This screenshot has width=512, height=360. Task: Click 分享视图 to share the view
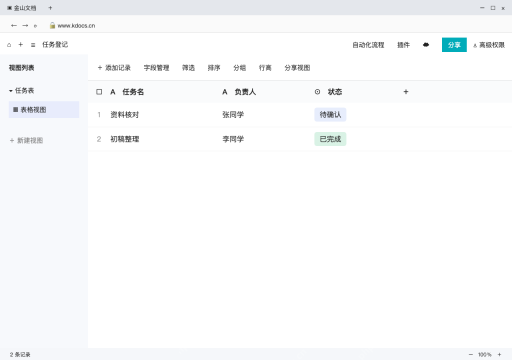pyautogui.click(x=297, y=68)
